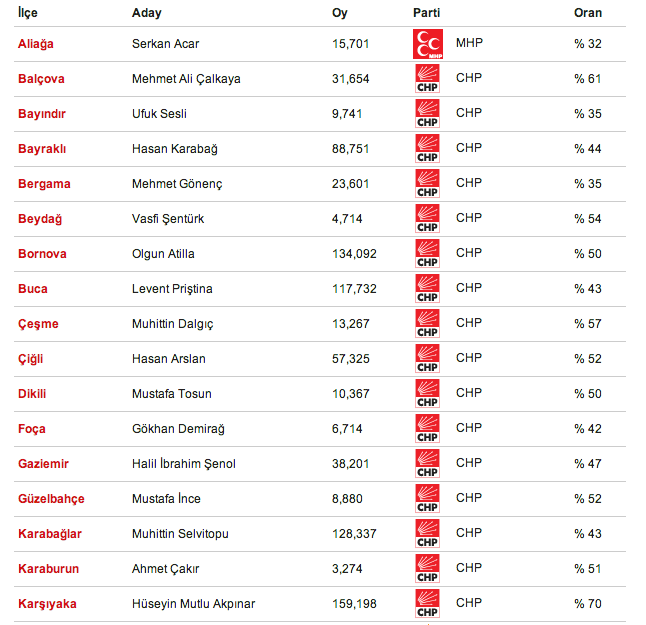This screenshot has width=646, height=625.
Task: Open the Aliağa district link
Action: coord(36,44)
